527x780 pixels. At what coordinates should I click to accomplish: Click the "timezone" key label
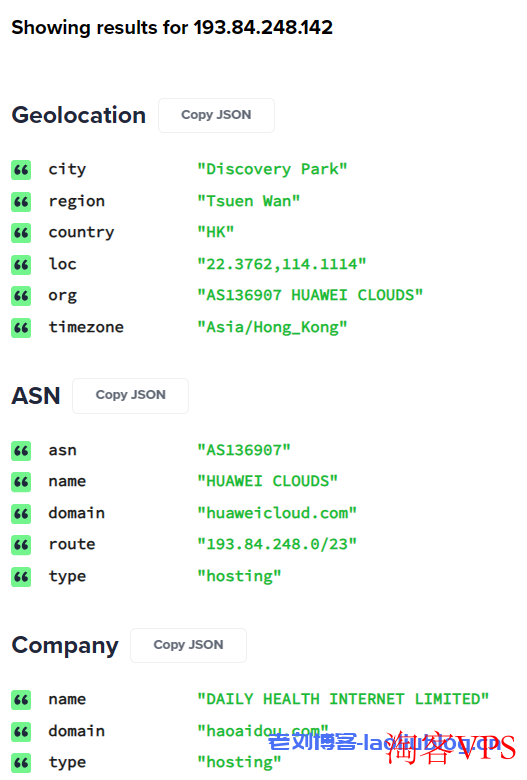(86, 327)
